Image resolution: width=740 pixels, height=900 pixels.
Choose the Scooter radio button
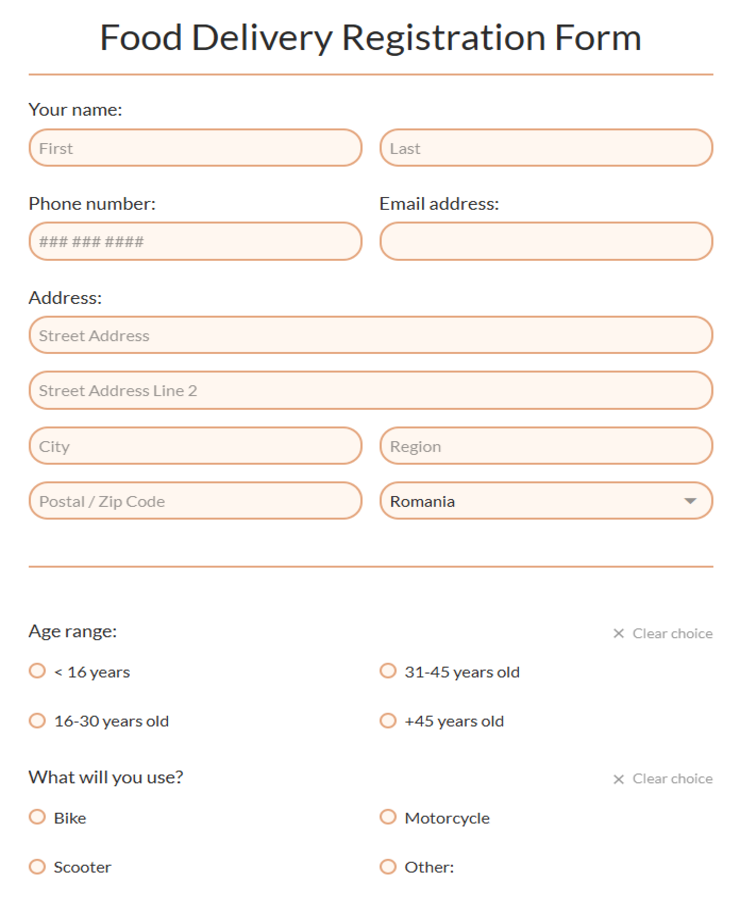point(38,866)
